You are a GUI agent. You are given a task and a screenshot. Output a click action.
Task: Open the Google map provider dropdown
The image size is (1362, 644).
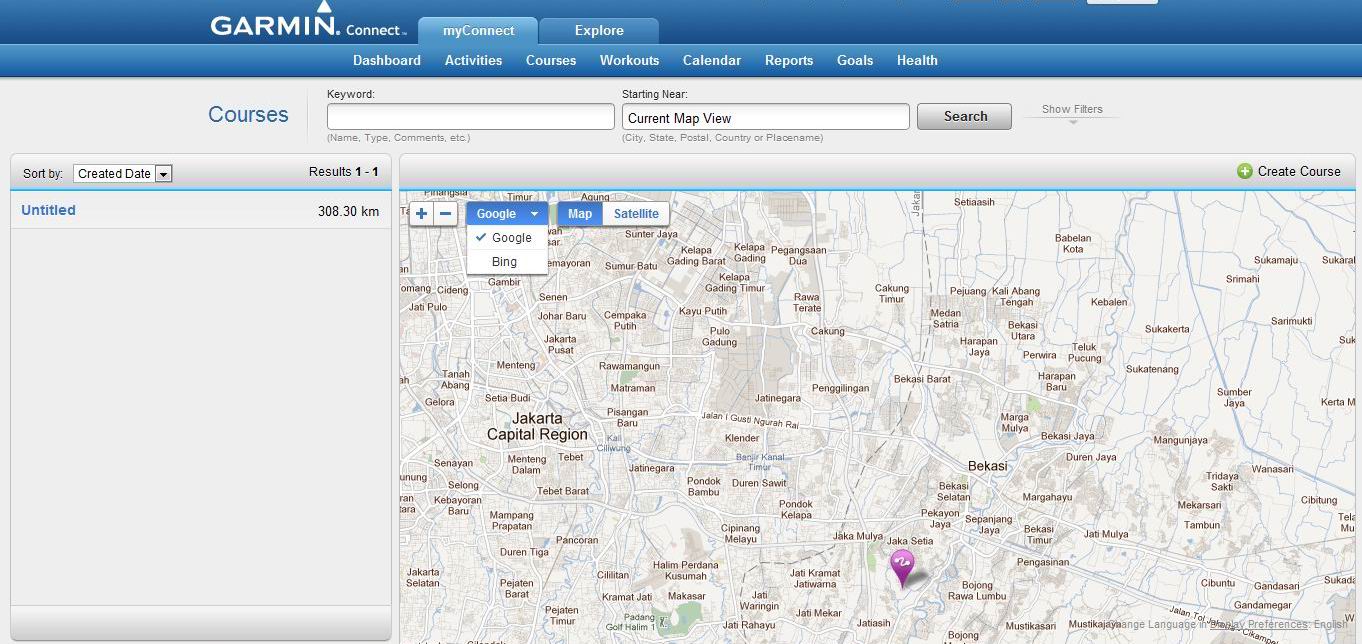click(x=507, y=214)
